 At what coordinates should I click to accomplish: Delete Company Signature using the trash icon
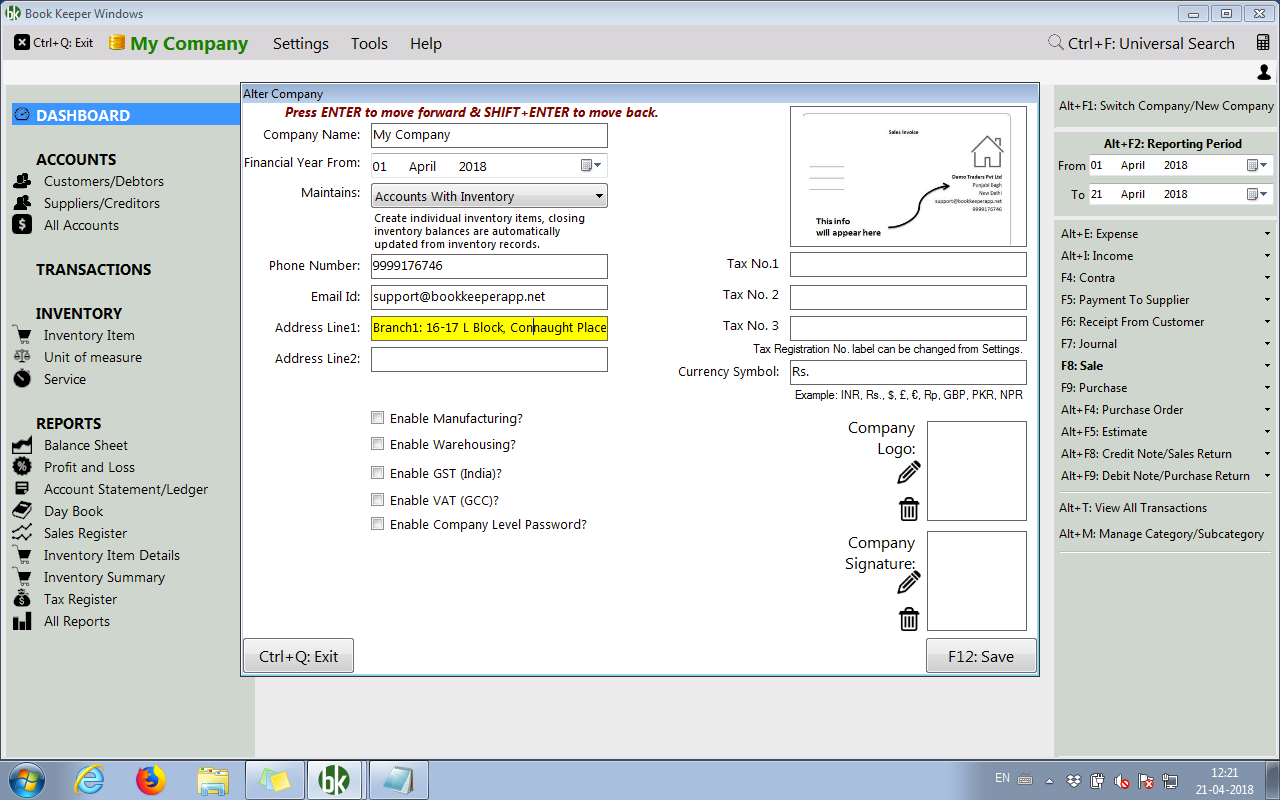coord(909,619)
